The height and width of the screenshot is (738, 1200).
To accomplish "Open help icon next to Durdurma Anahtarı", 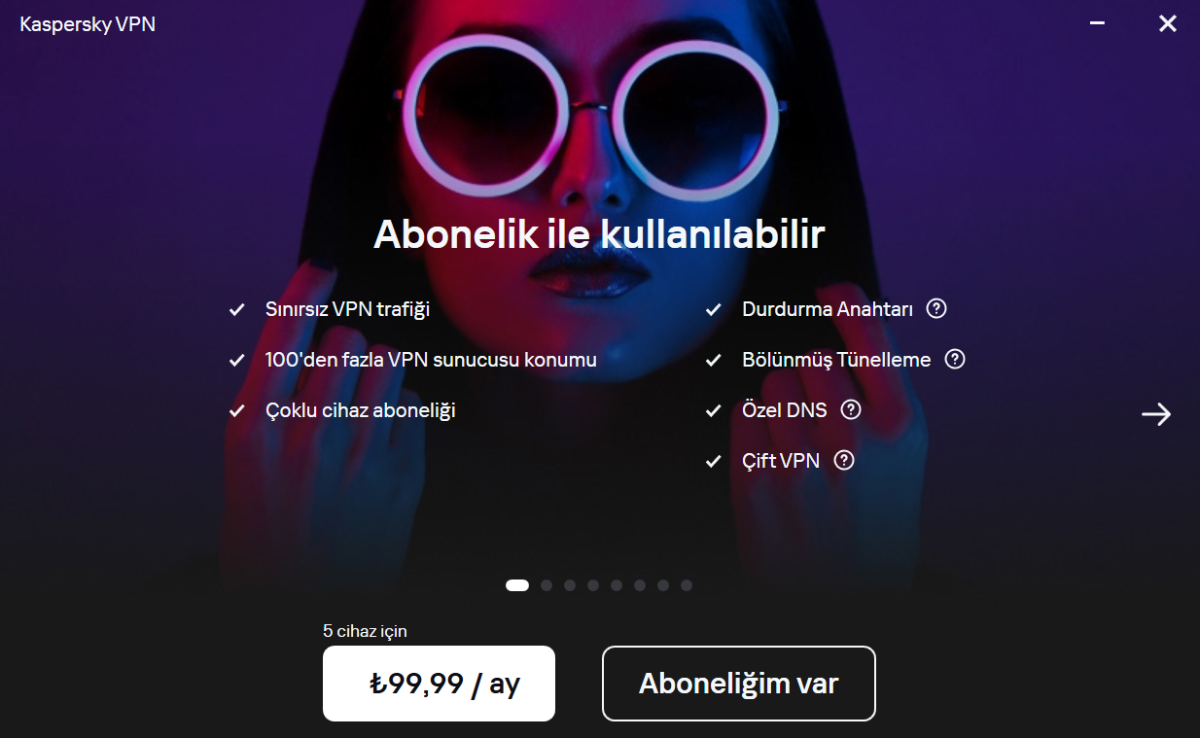I will coord(936,309).
